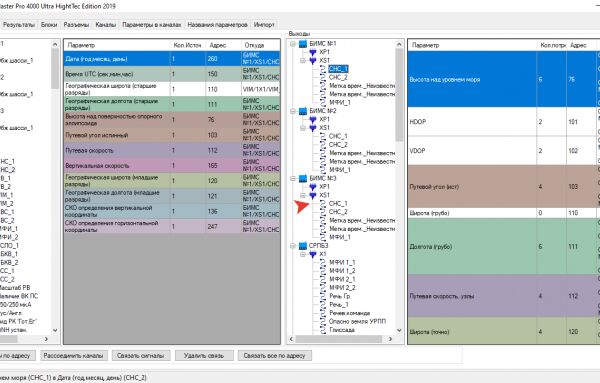
Task: Click the XP1 connector icon under БИМС №1
Action: pyautogui.click(x=313, y=52)
